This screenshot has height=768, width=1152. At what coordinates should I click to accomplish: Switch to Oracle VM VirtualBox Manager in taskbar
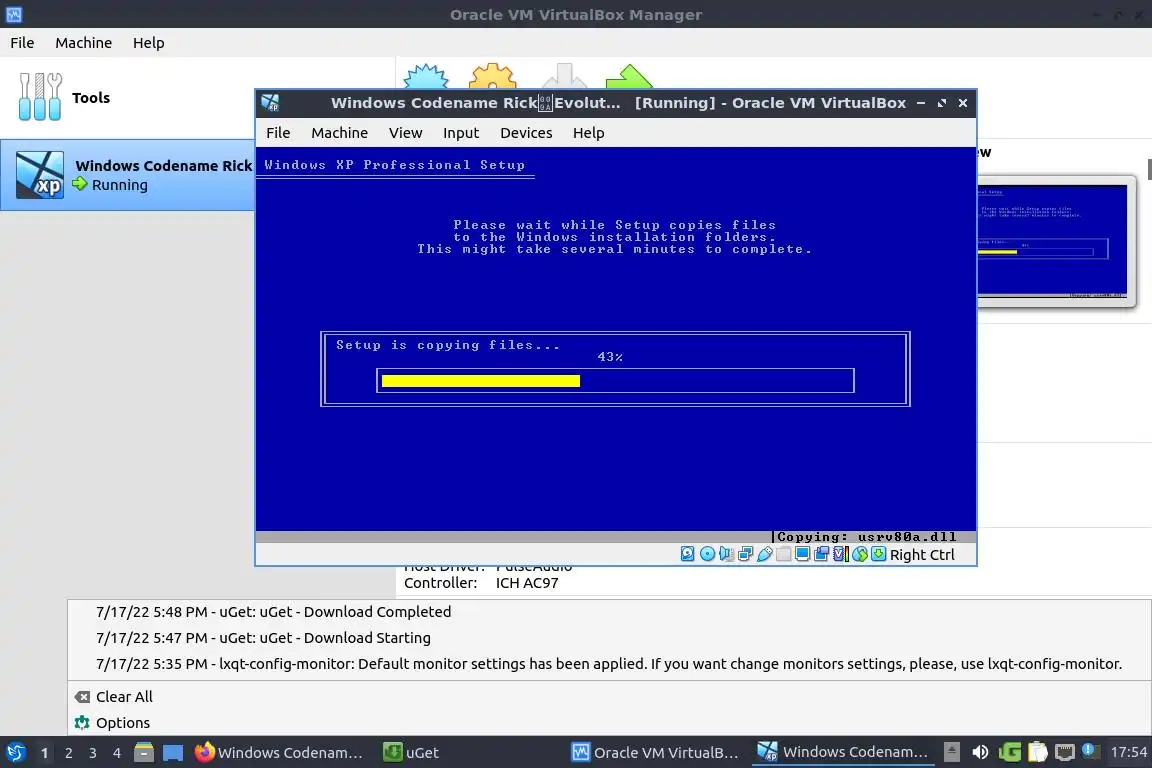click(656, 752)
